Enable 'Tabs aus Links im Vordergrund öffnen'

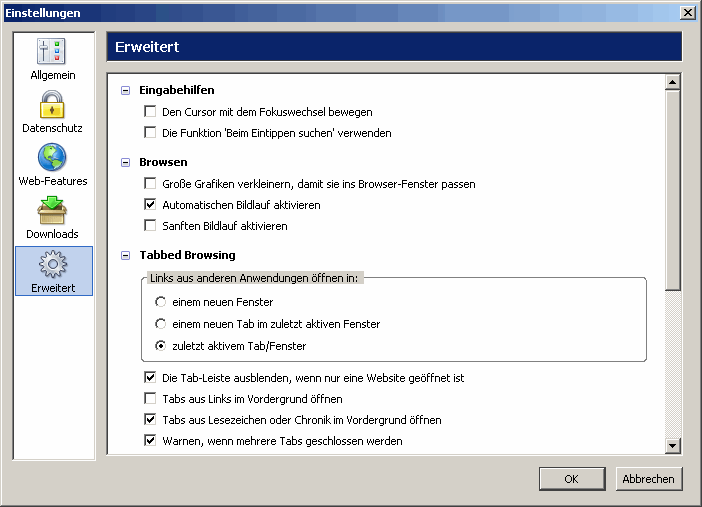[x=151, y=399]
